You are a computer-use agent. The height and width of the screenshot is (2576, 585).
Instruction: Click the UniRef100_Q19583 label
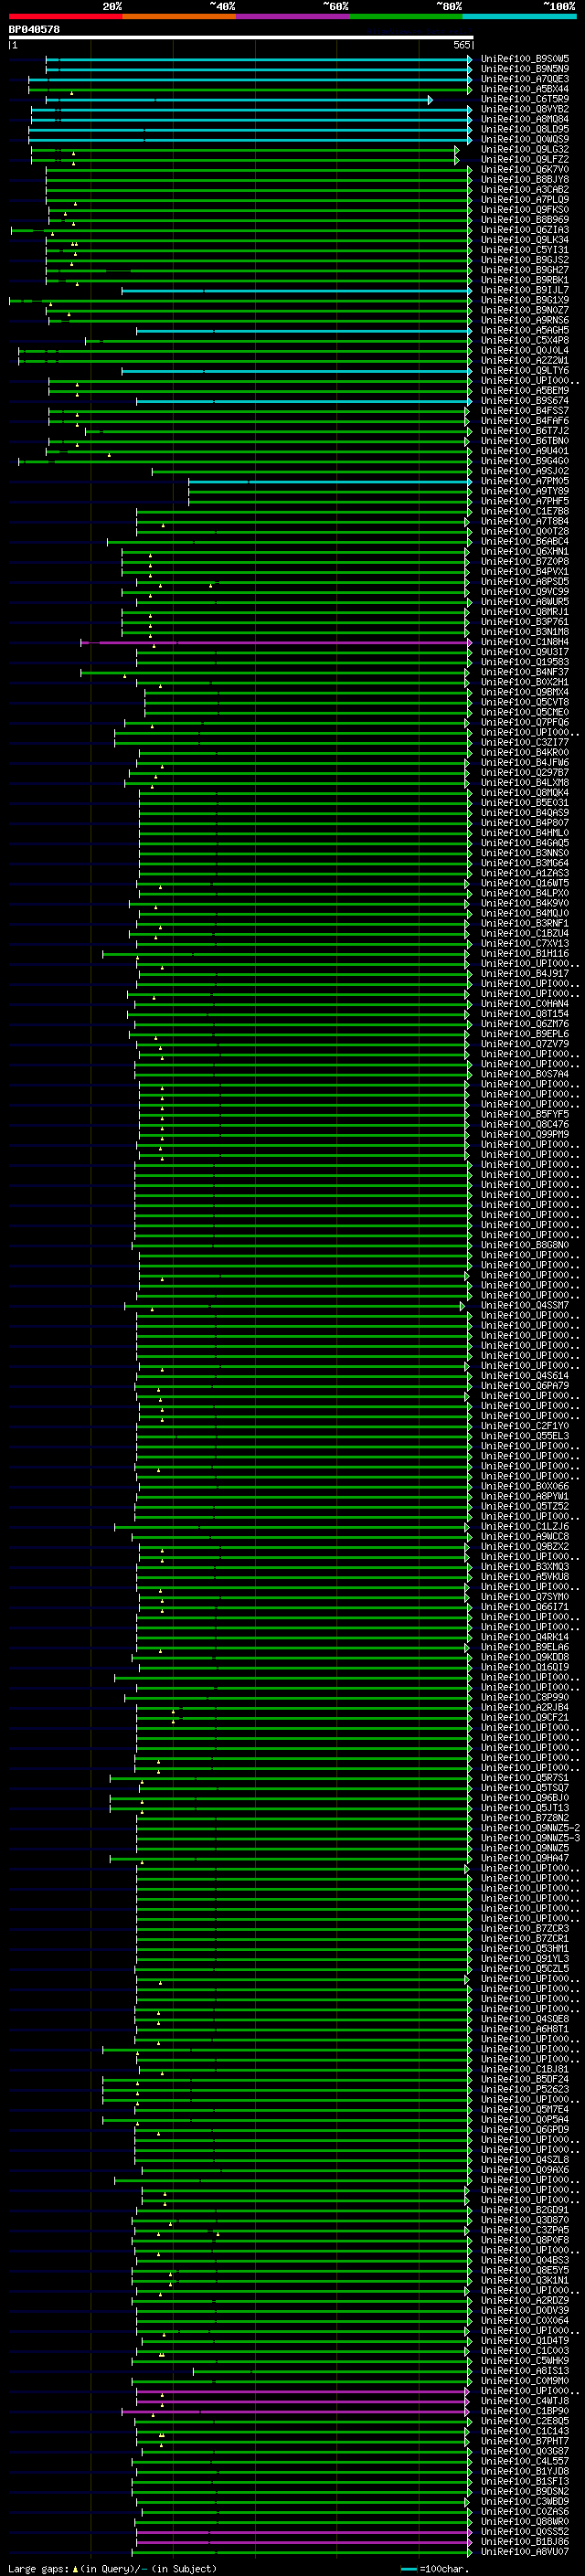525,662
